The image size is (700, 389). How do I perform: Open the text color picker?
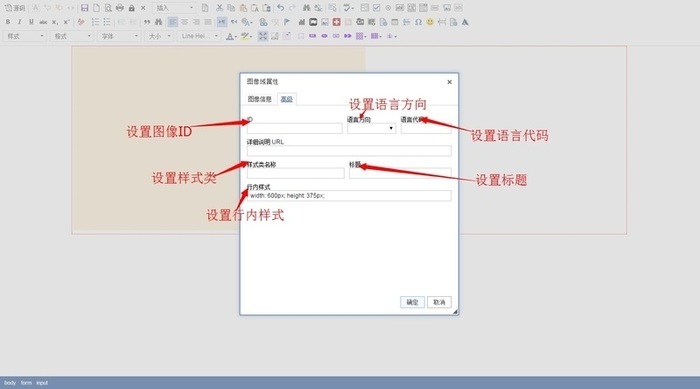click(230, 36)
